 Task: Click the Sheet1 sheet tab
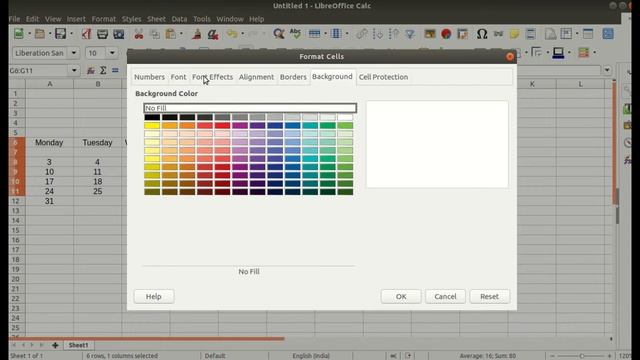(x=78, y=345)
